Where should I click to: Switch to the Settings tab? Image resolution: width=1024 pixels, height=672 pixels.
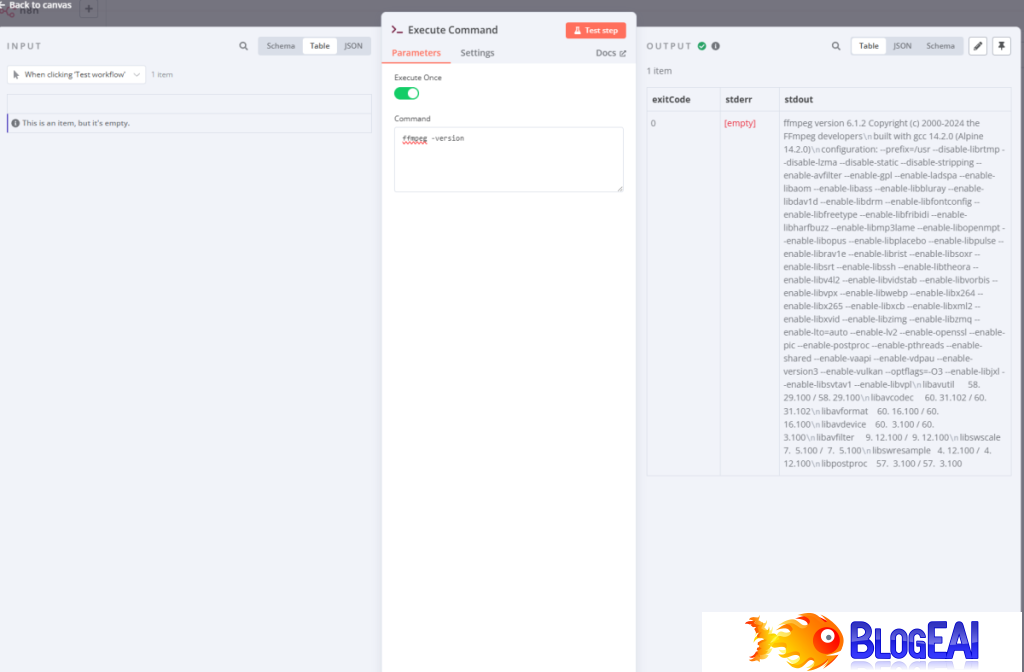477,53
